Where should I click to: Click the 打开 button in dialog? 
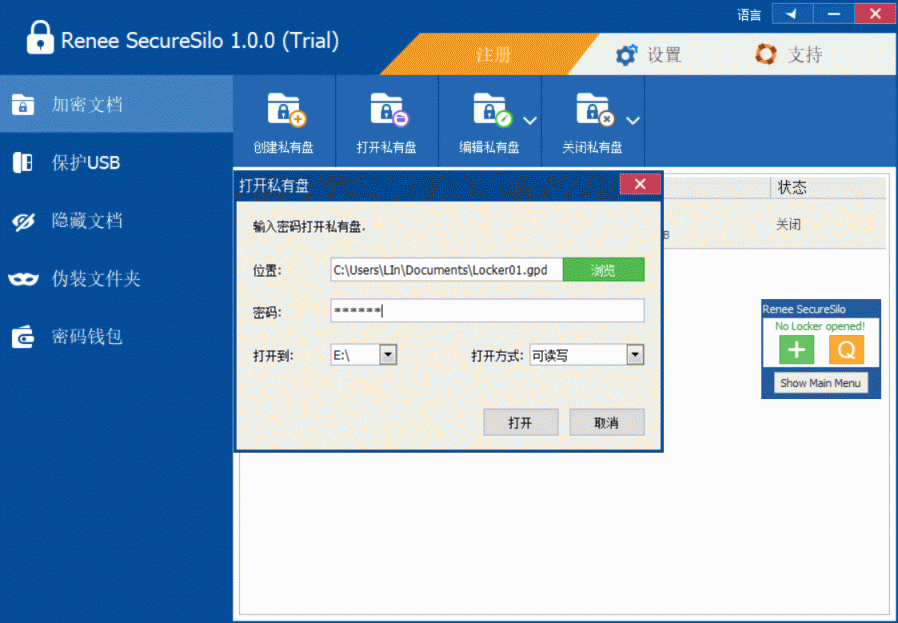pyautogui.click(x=521, y=423)
